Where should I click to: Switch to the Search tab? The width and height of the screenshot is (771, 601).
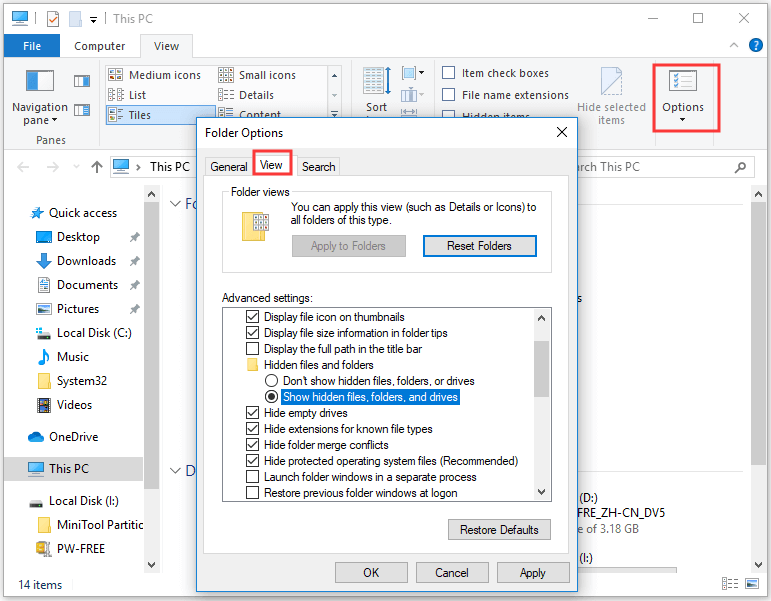(319, 167)
